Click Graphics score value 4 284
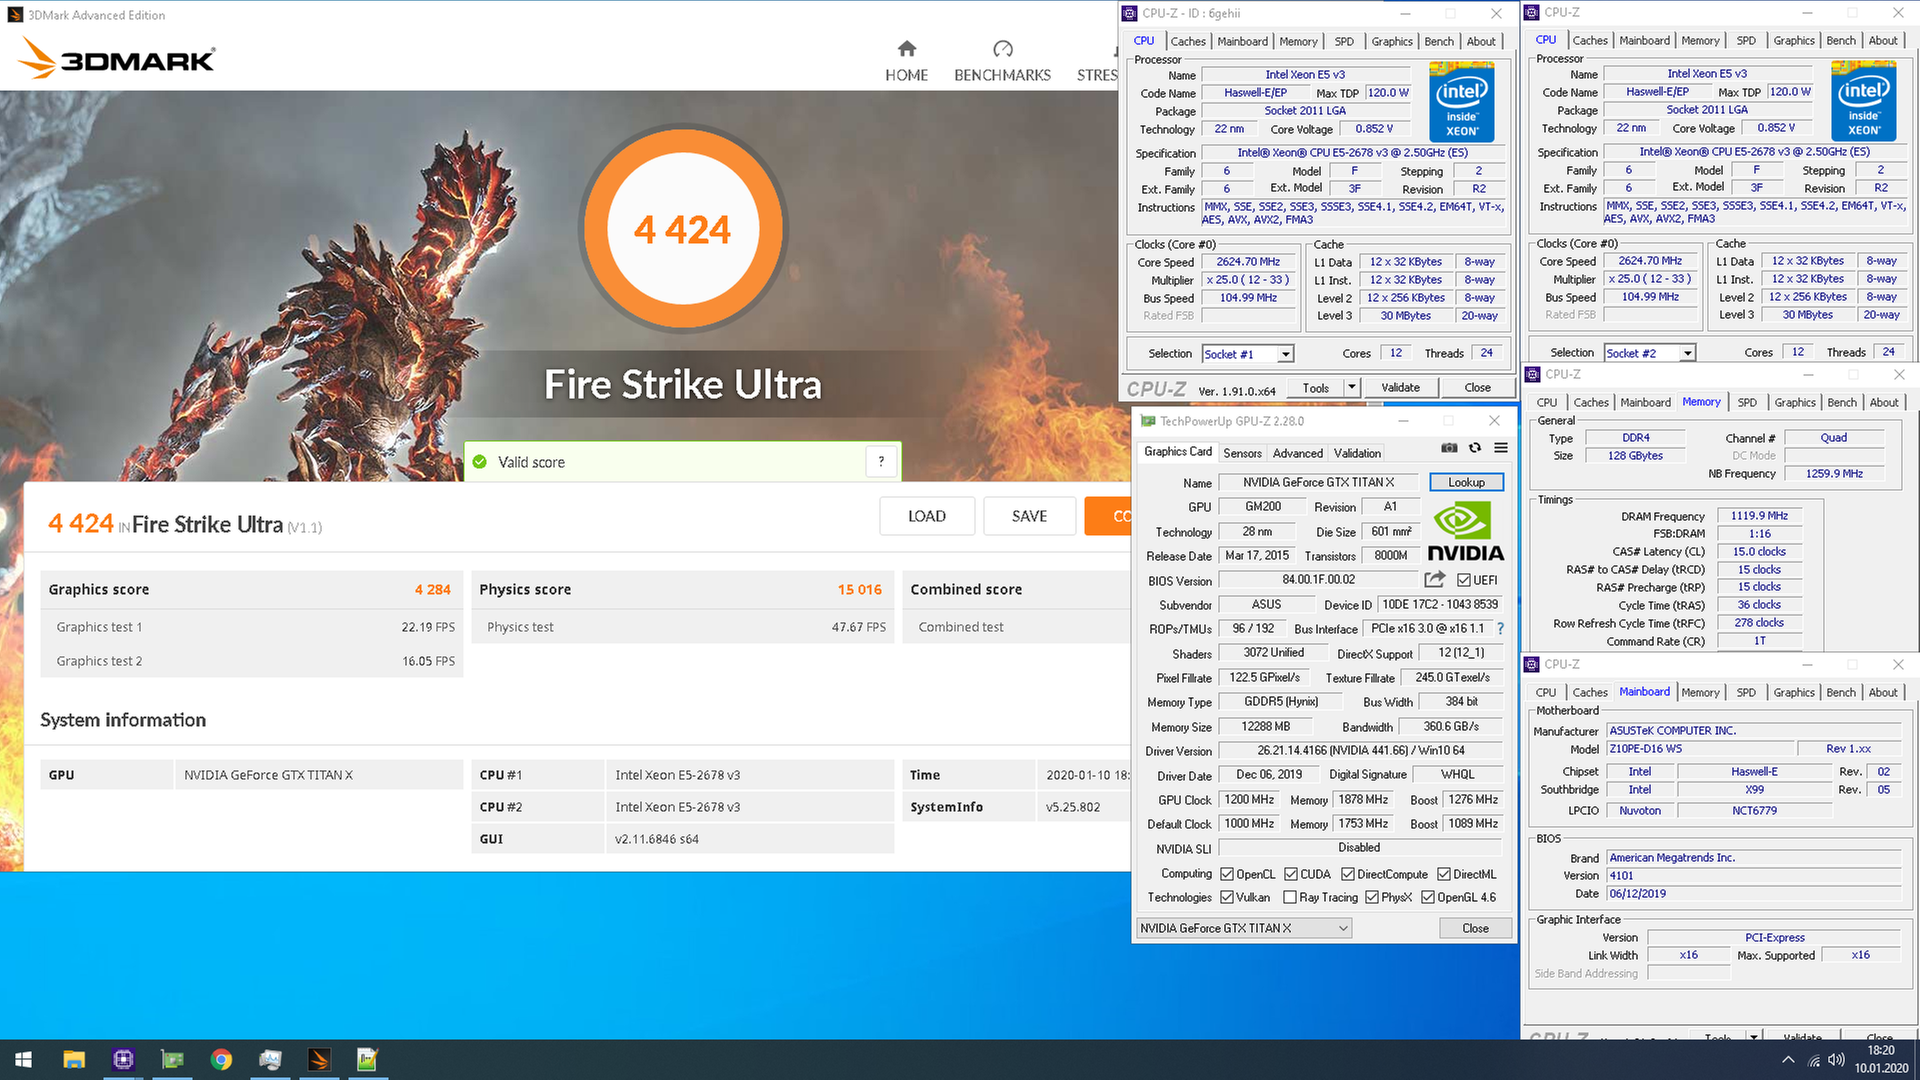This screenshot has width=1920, height=1080. tap(432, 589)
